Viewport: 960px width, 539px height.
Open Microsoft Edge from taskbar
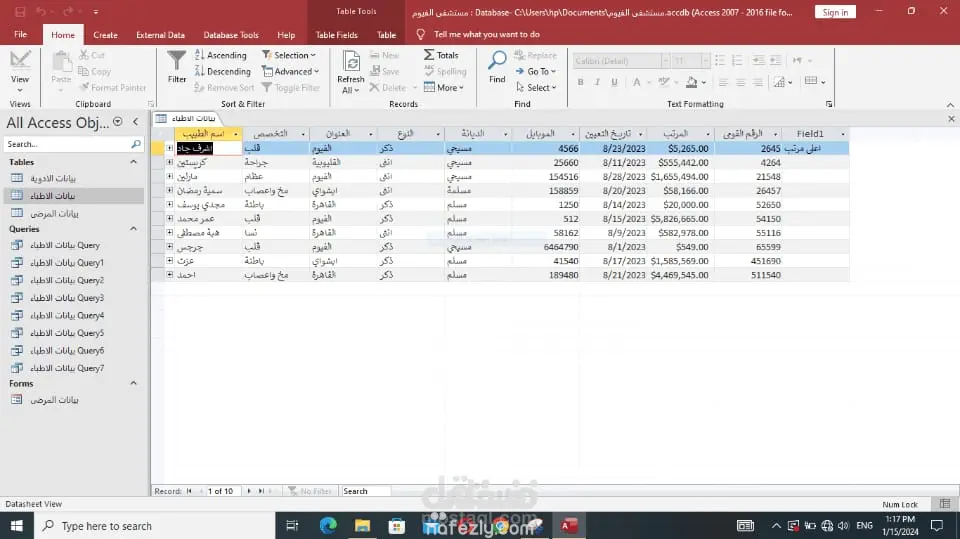coord(328,526)
